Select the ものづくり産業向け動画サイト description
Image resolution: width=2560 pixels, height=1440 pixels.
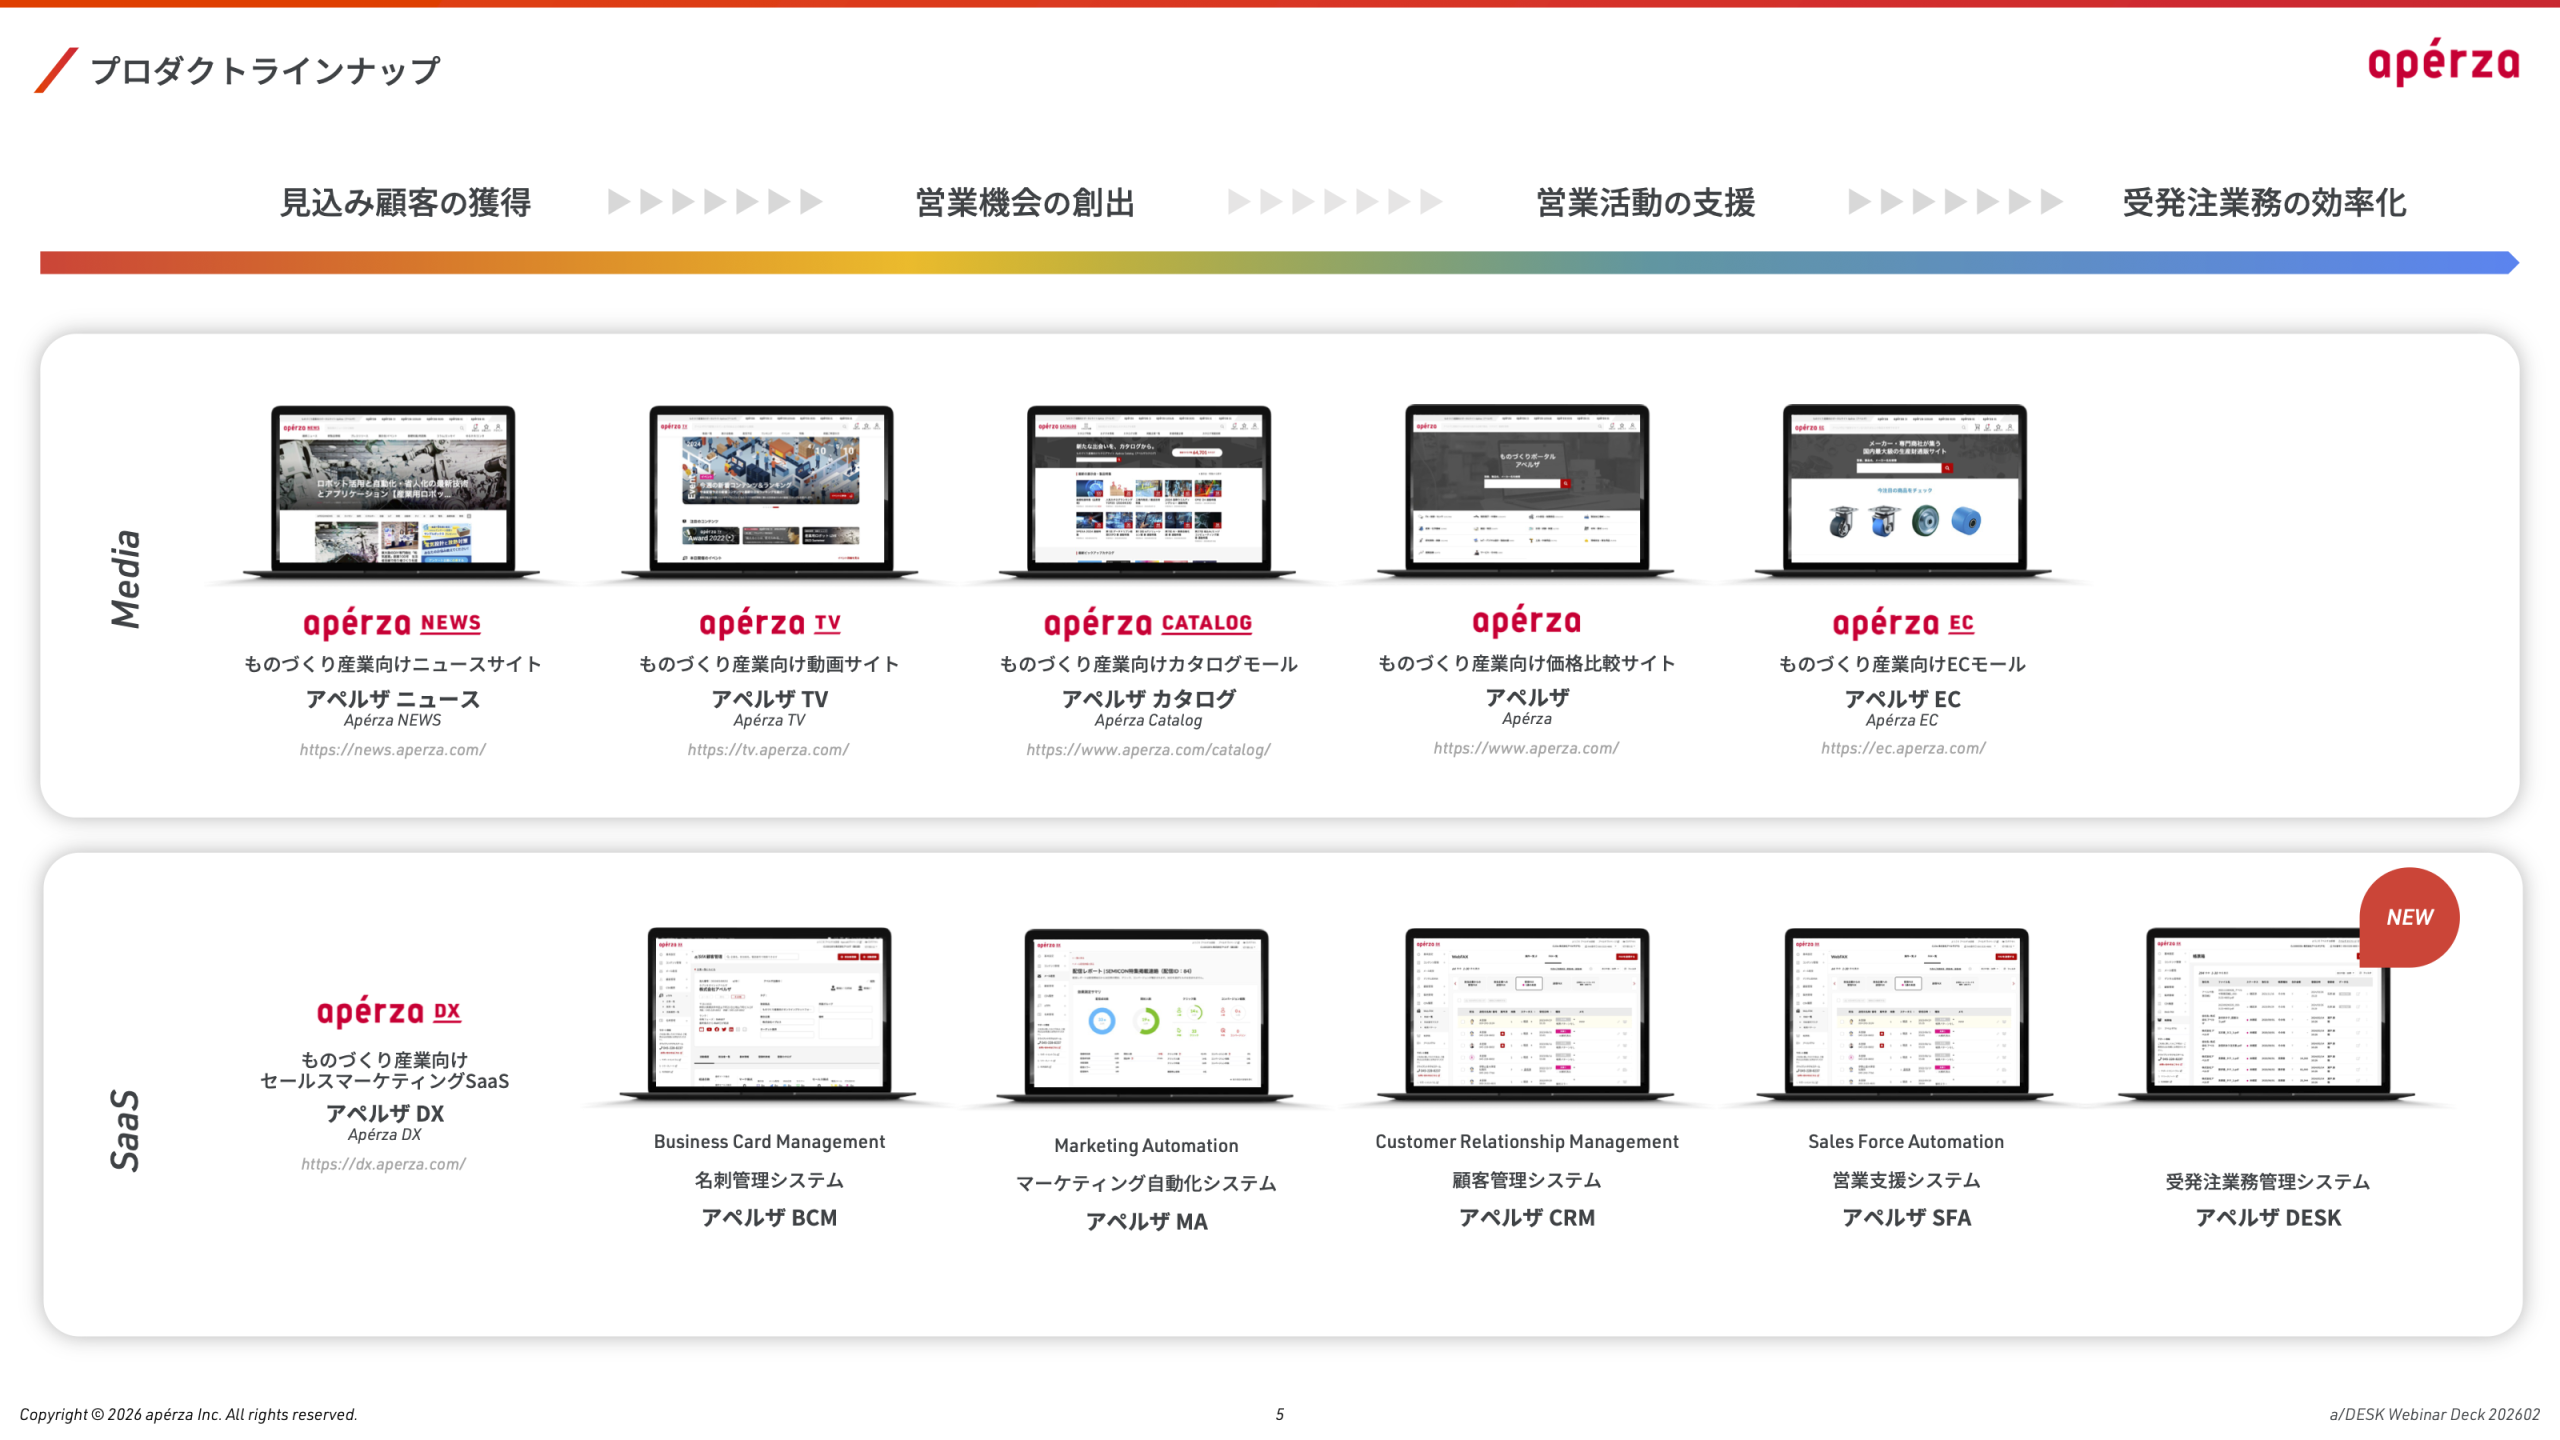[769, 664]
